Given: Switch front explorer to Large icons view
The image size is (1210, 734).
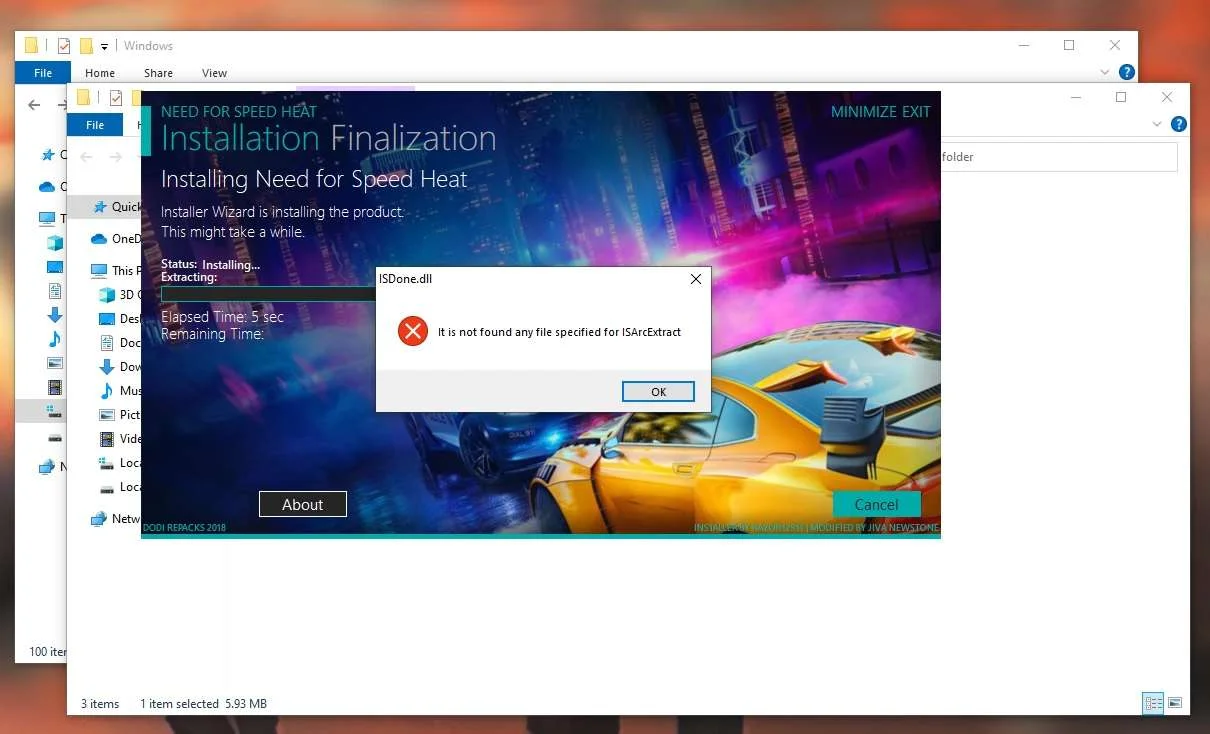Looking at the screenshot, I should pos(1175,703).
